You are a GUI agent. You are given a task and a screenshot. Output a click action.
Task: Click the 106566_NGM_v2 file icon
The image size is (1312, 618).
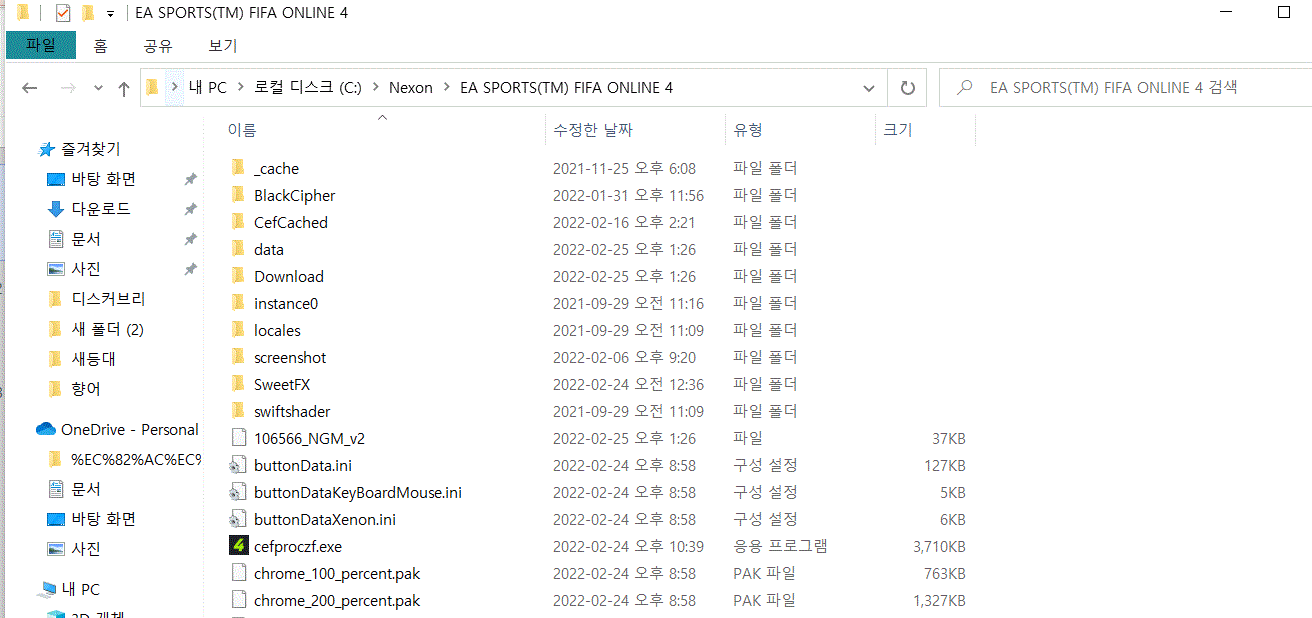coord(238,438)
